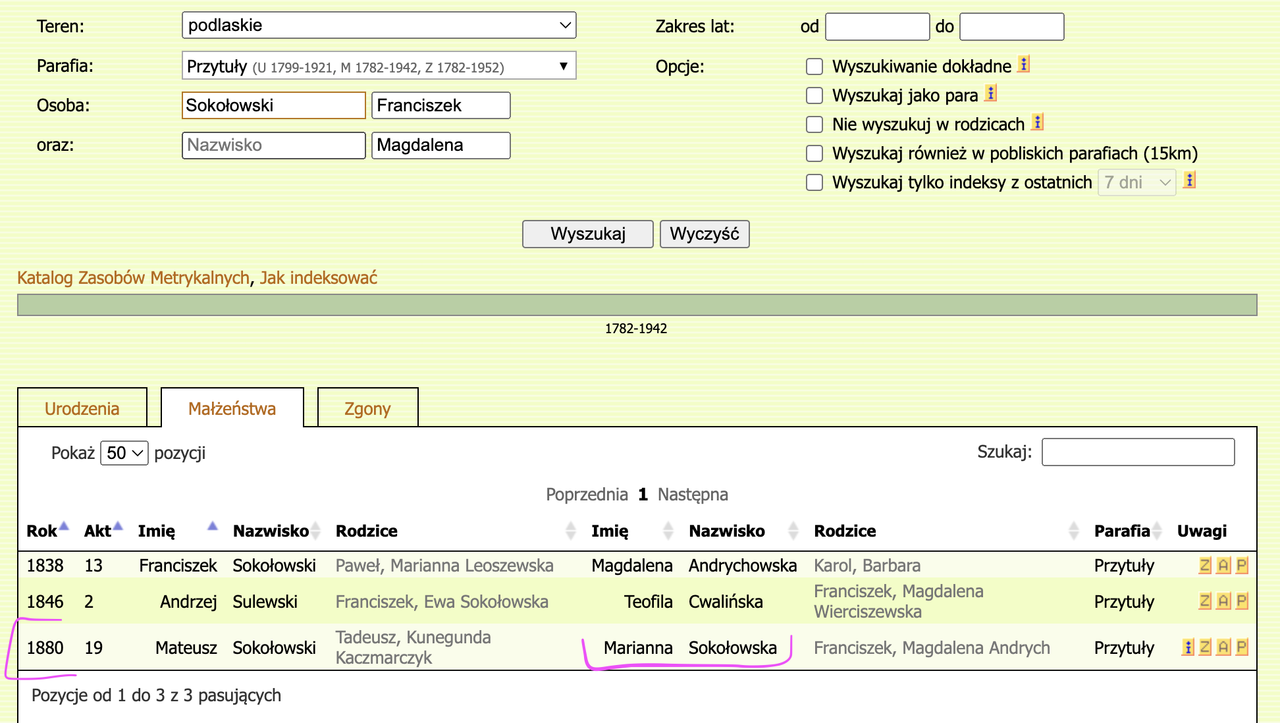Go to Następna results page
The width and height of the screenshot is (1280, 723).
(693, 494)
